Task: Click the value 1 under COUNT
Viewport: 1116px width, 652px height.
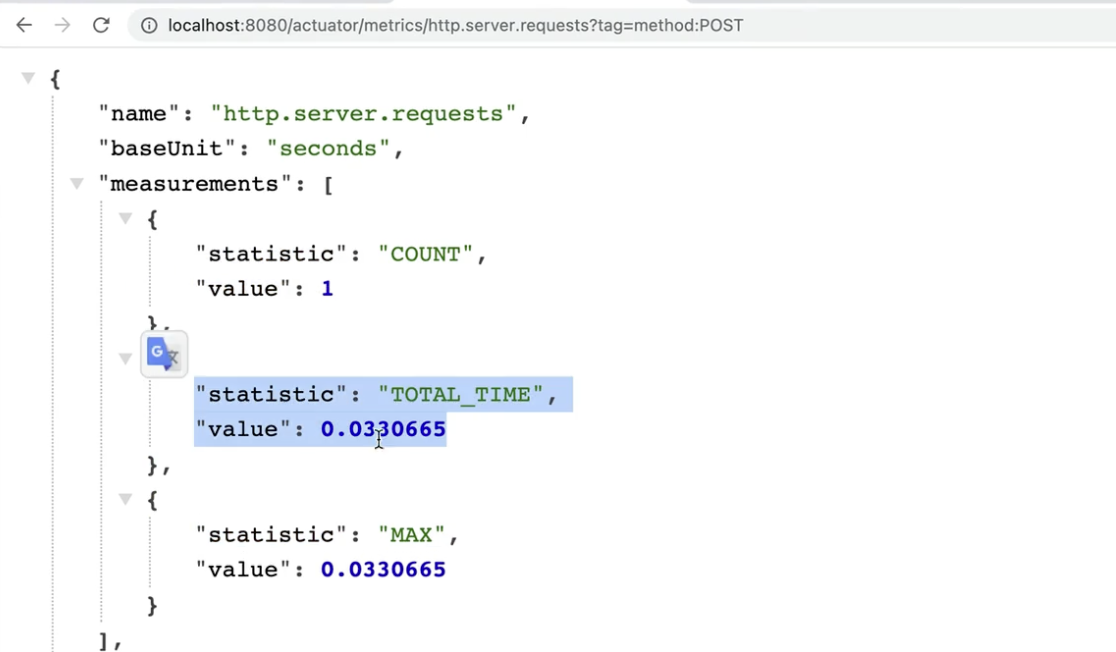Action: click(x=327, y=289)
